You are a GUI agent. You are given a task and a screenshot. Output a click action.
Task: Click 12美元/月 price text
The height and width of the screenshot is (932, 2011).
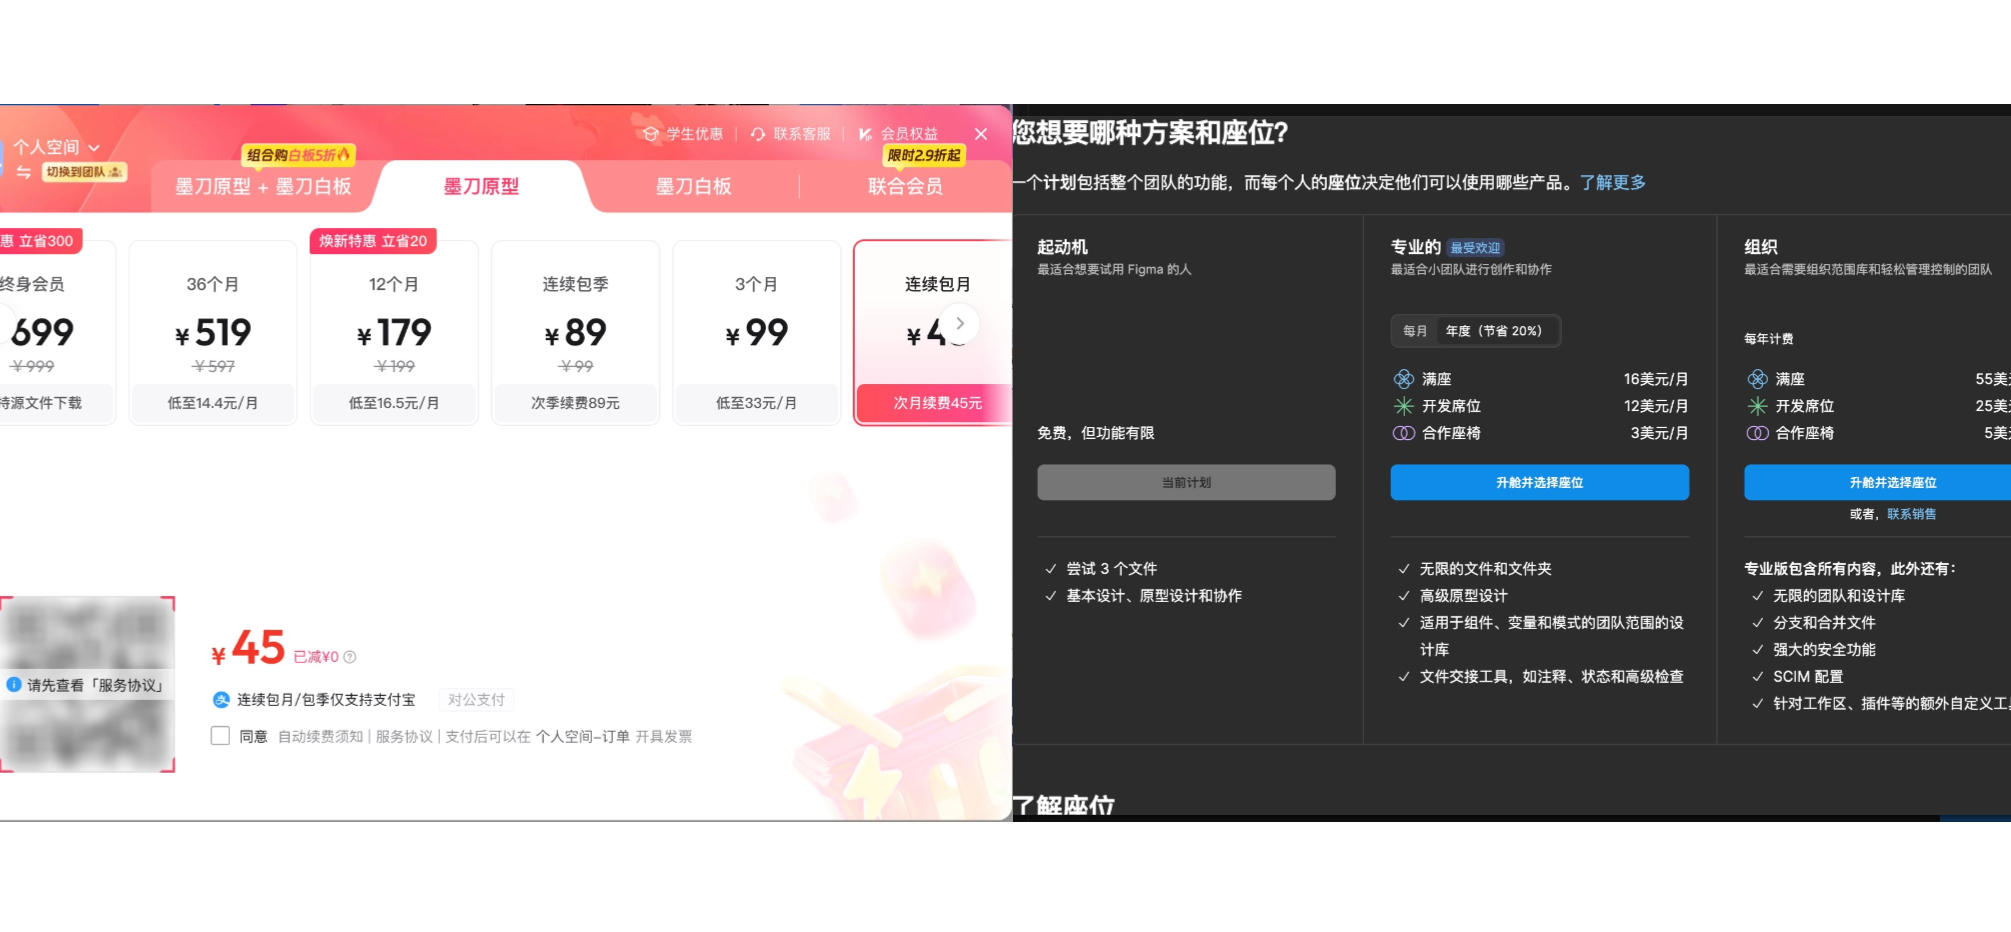tap(1656, 406)
